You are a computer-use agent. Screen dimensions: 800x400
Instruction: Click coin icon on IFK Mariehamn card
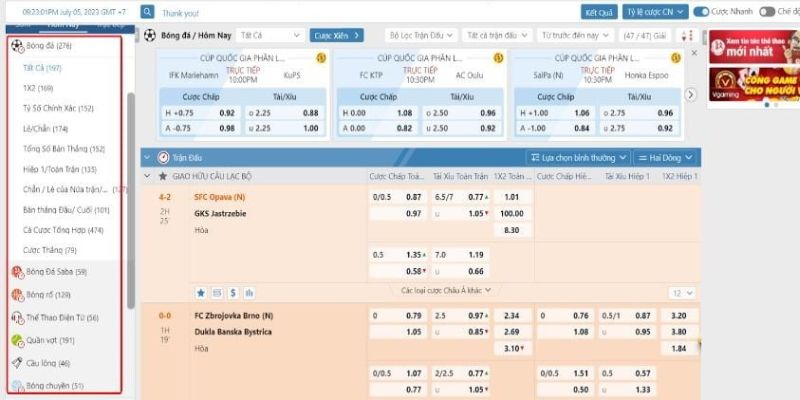[x=321, y=58]
